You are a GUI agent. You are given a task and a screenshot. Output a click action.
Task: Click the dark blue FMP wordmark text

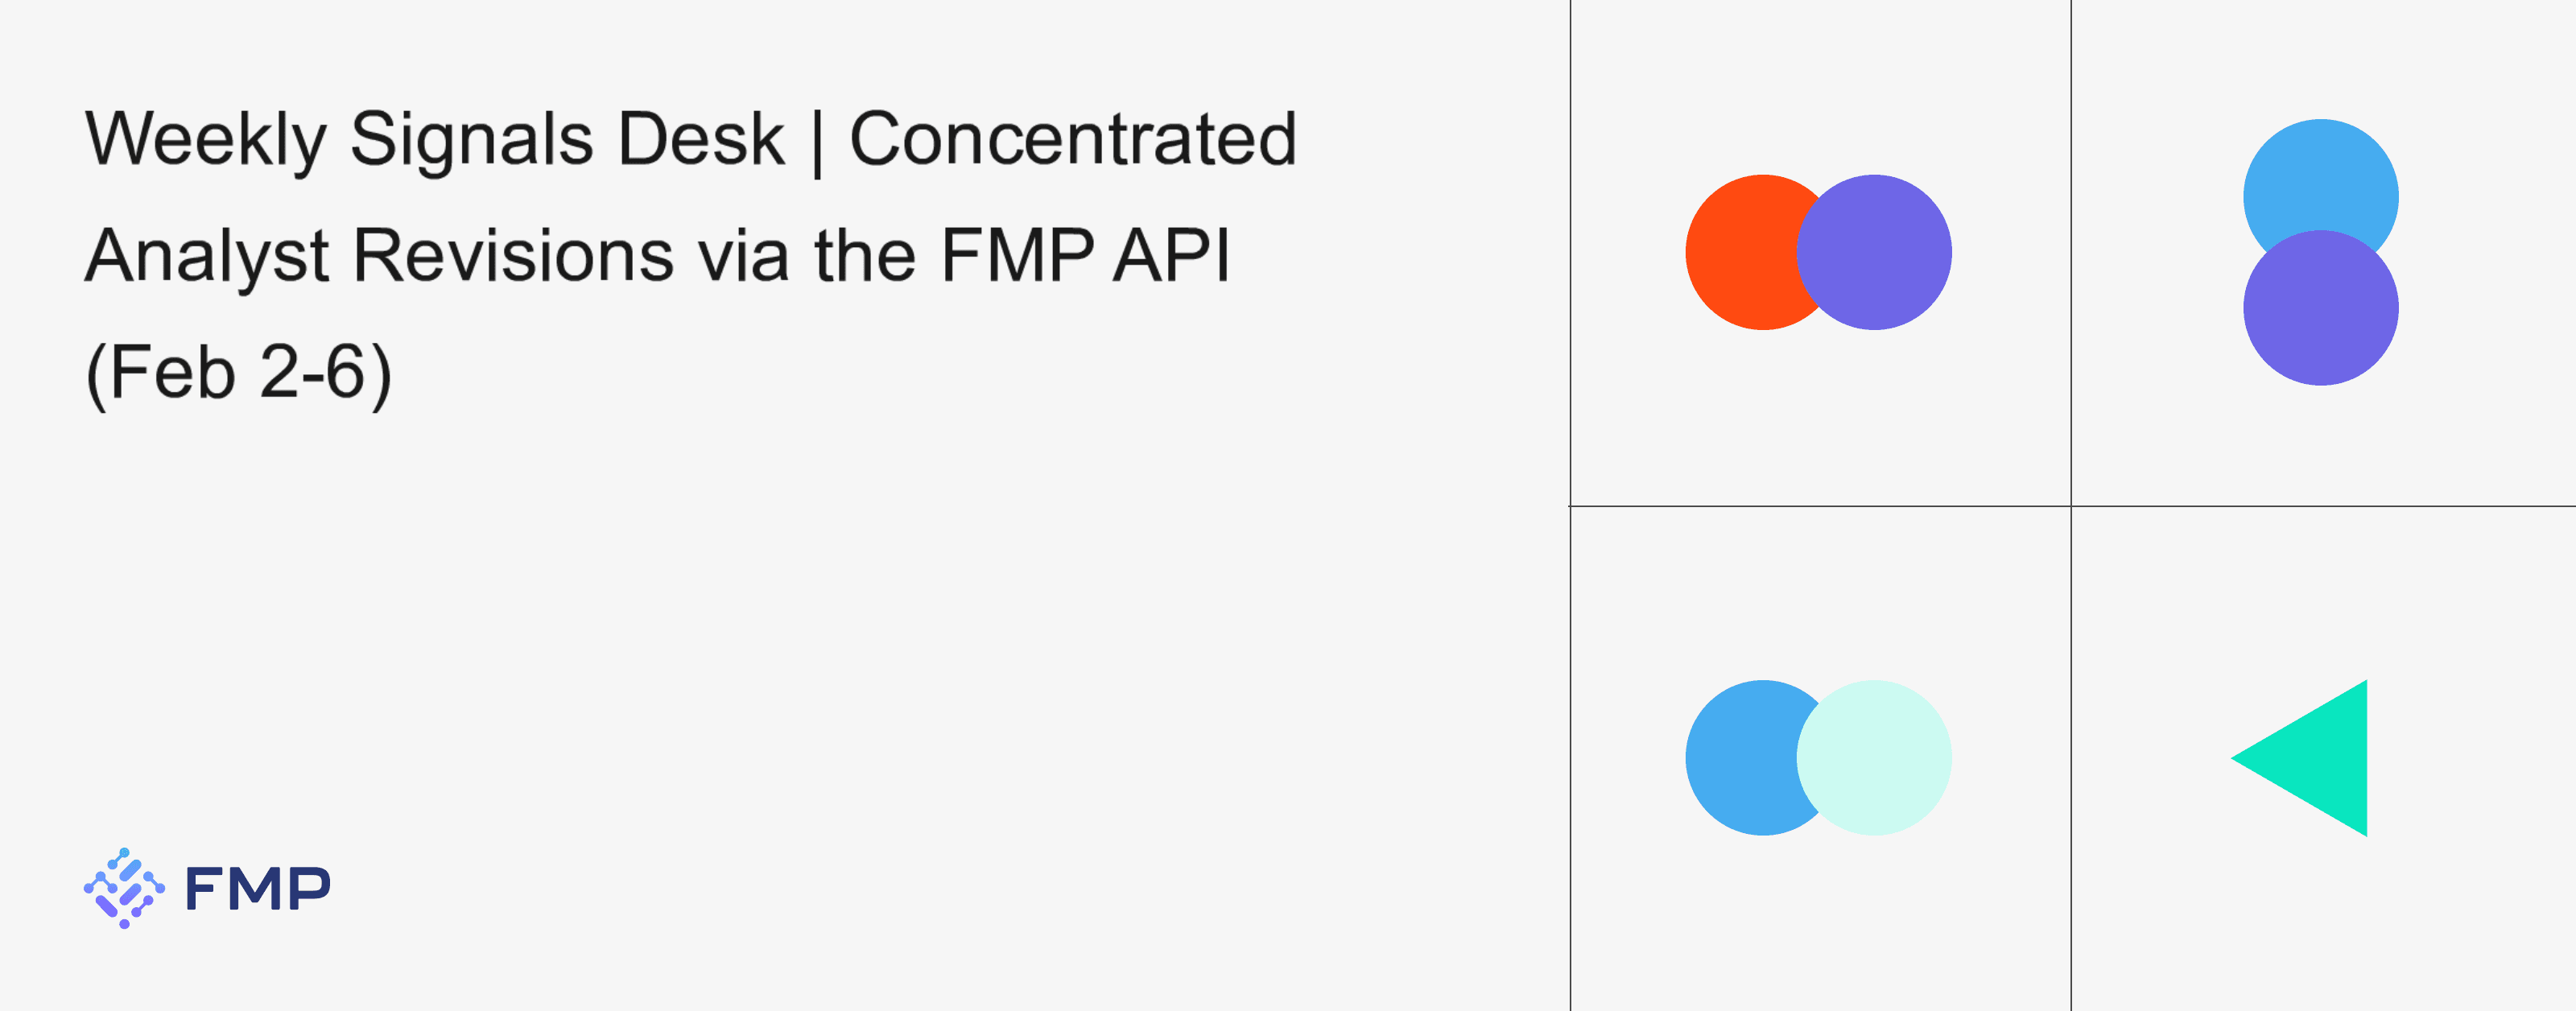257,888
